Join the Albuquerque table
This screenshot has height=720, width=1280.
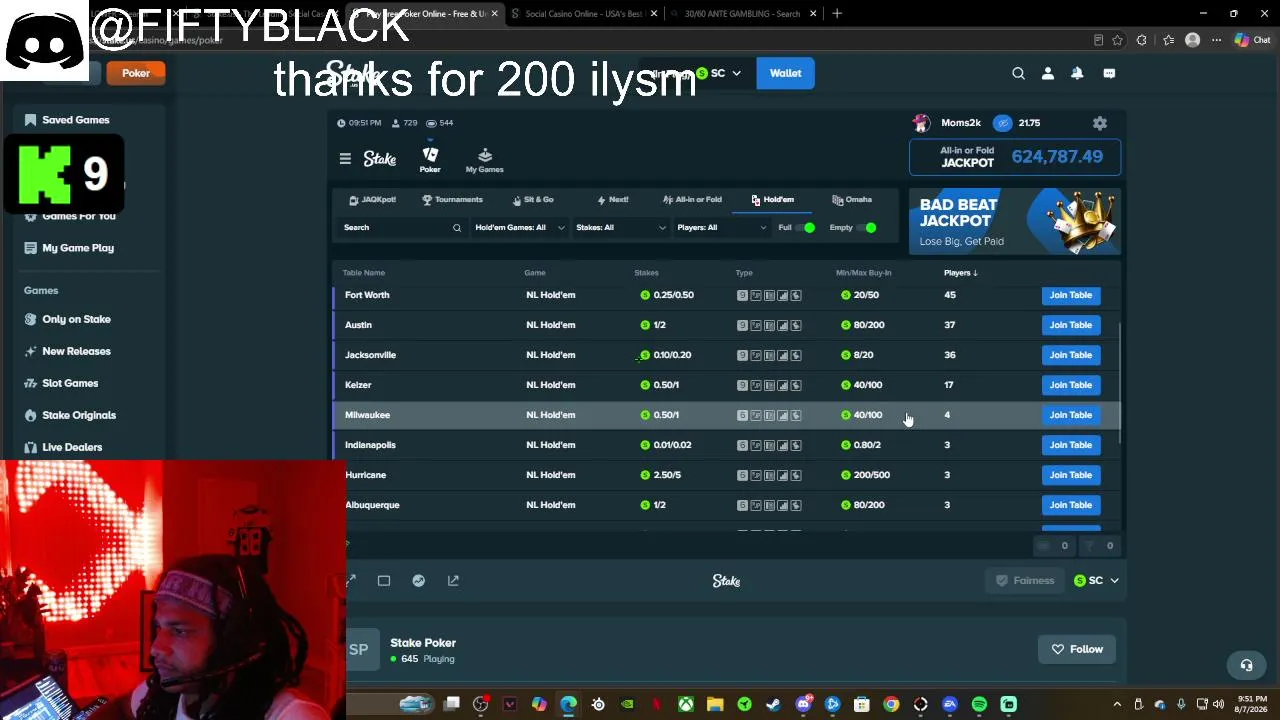1070,505
